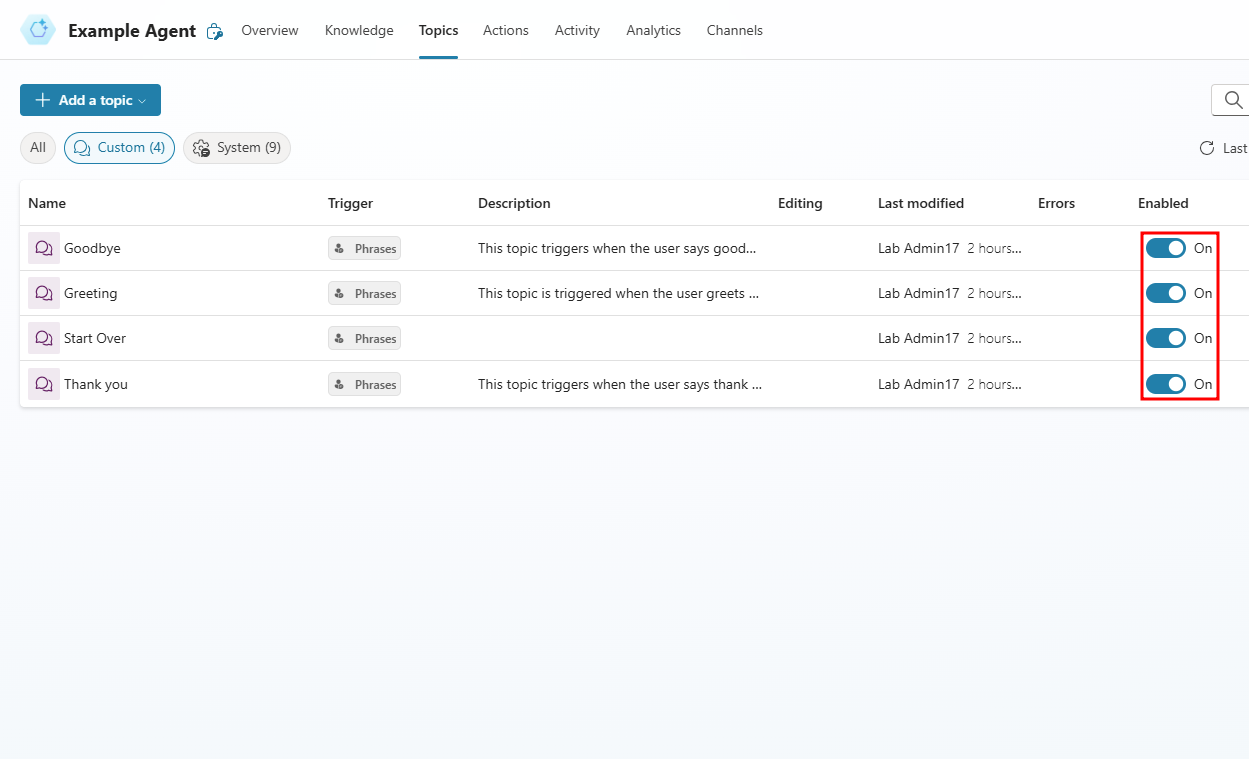Disable the Goodbye topic toggle
The height and width of the screenshot is (759, 1249).
click(x=1166, y=247)
